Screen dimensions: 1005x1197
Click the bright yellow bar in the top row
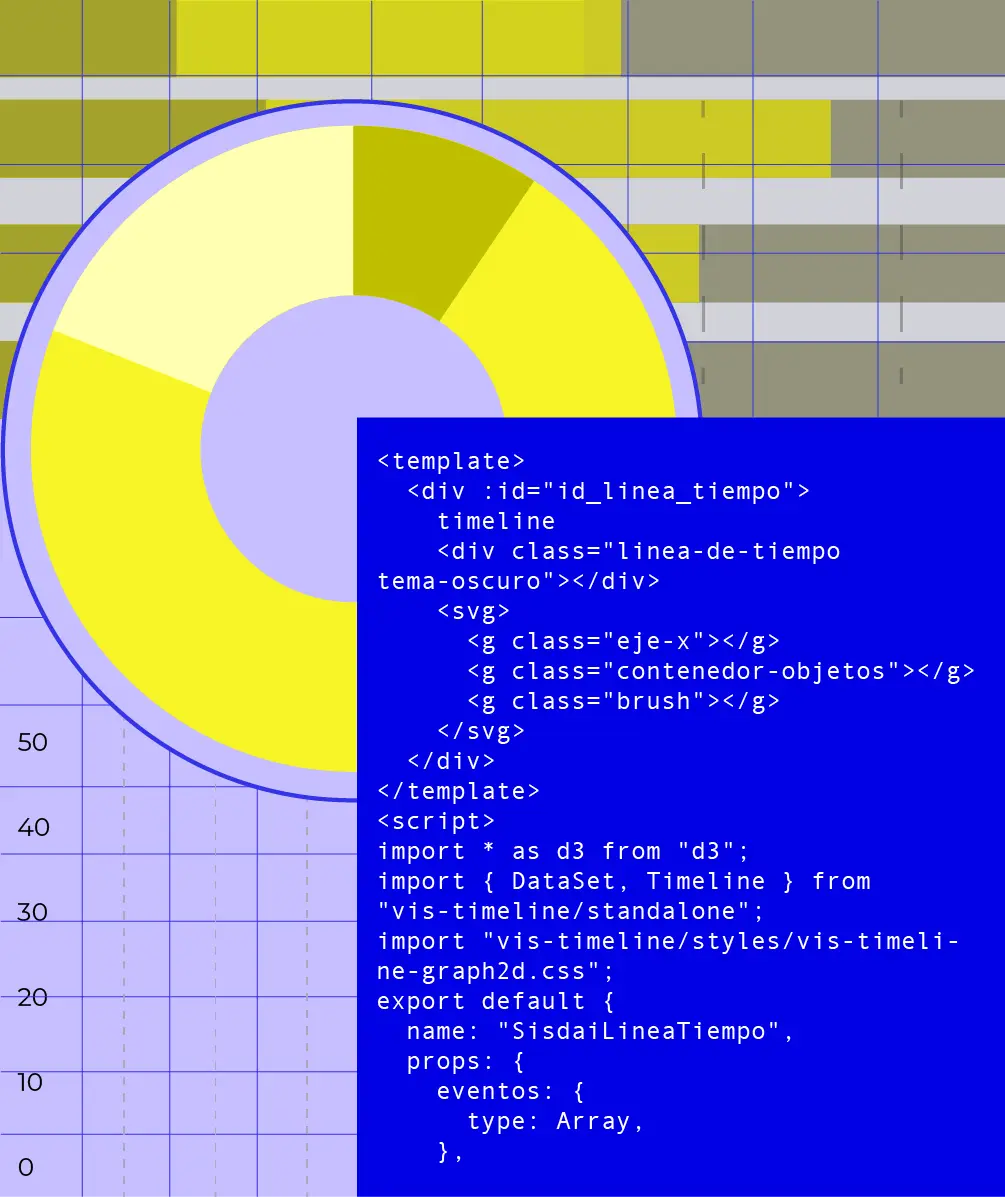pyautogui.click(x=398, y=37)
